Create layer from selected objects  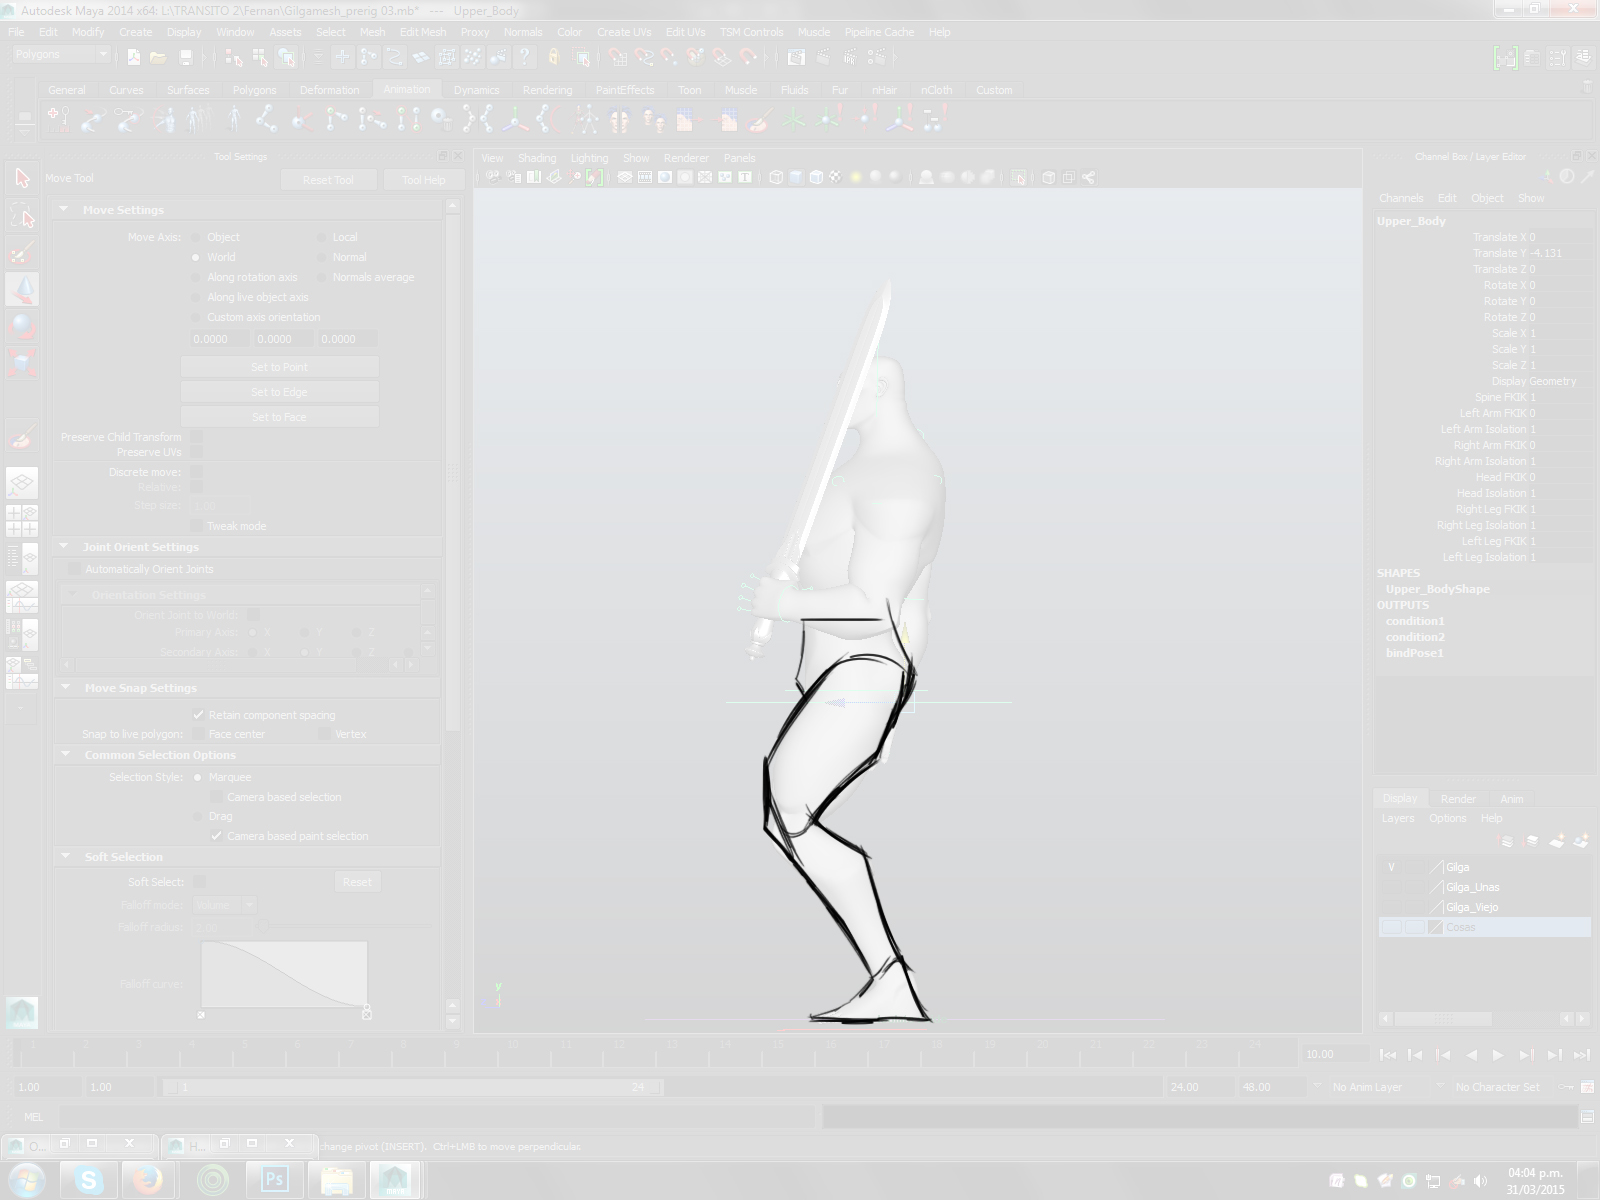(x=1581, y=841)
